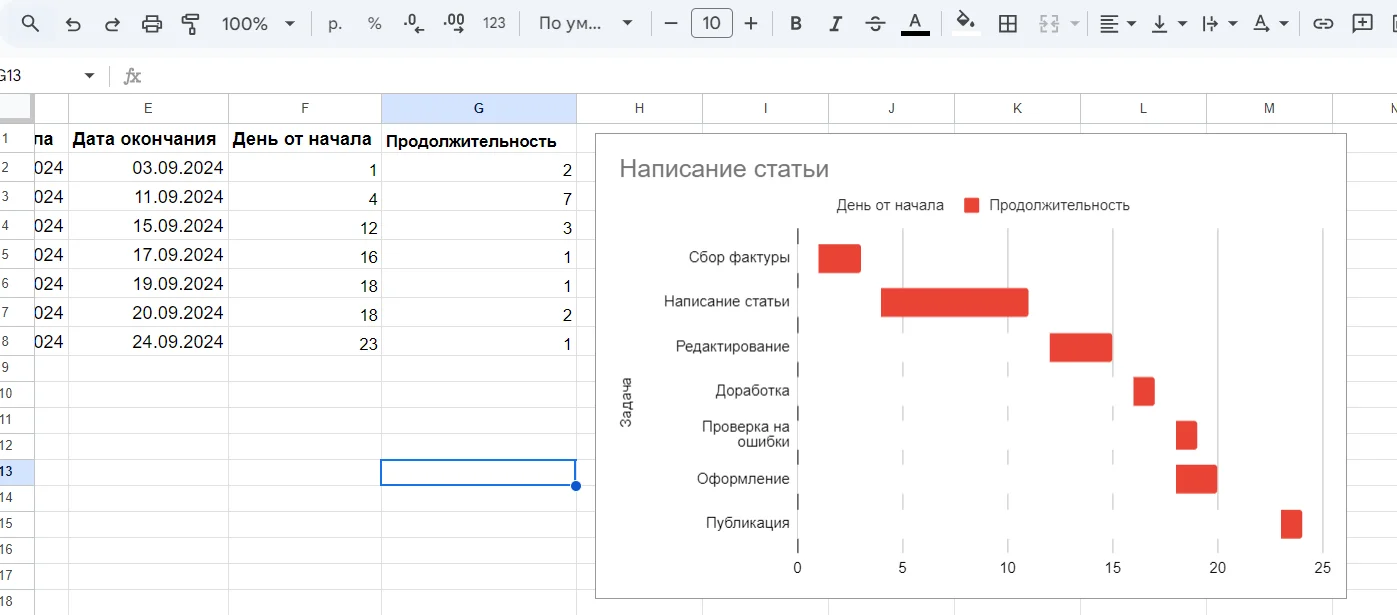Click axis label 'Доработка'
Viewport: 1397px width, 615px height.
752,391
